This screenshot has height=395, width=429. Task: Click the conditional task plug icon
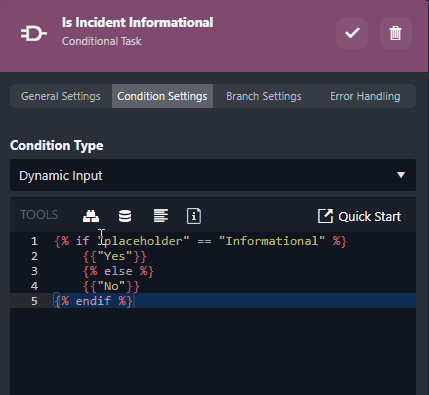click(x=34, y=34)
